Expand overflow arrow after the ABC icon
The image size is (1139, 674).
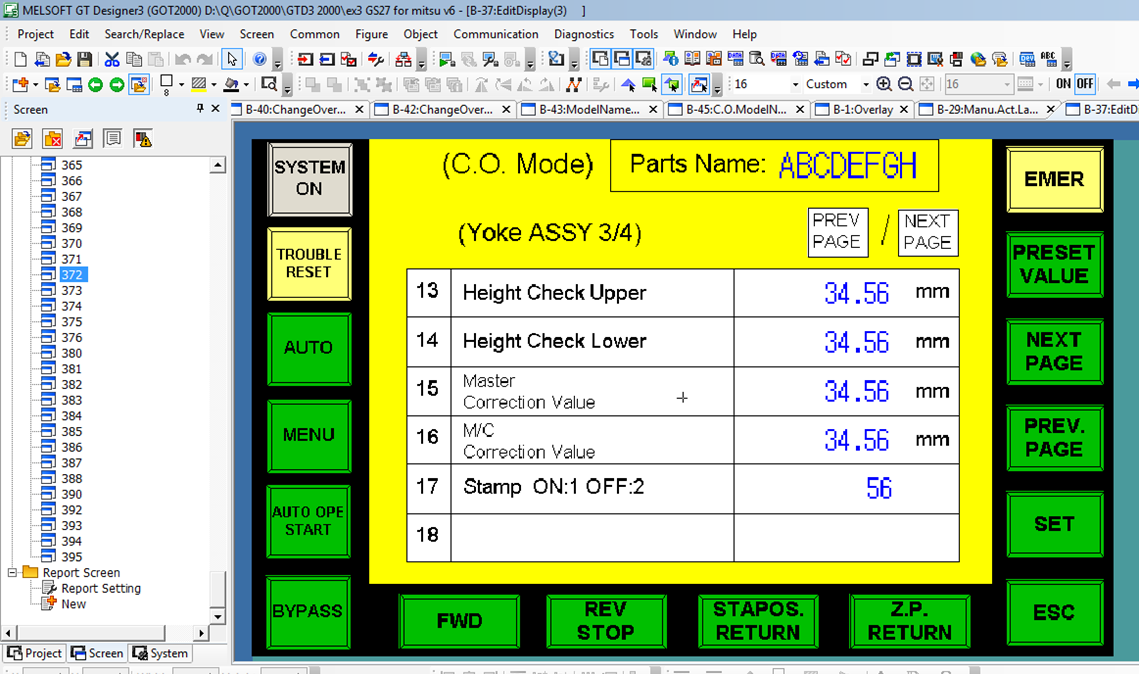point(1066,61)
